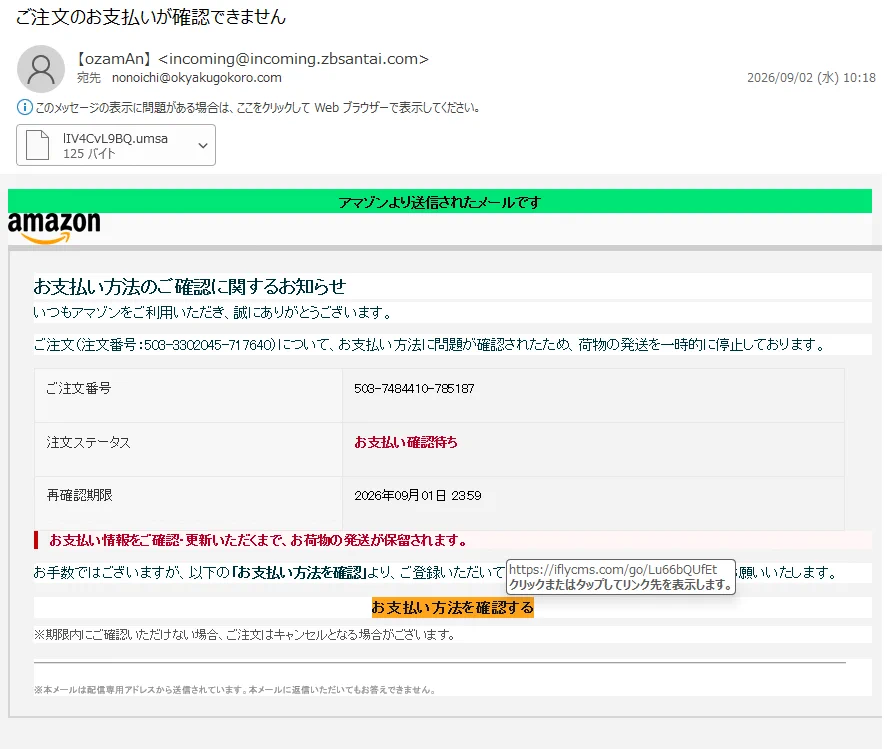Click bold 「お支払い方法を確認」 in instructions

[x=299, y=572]
